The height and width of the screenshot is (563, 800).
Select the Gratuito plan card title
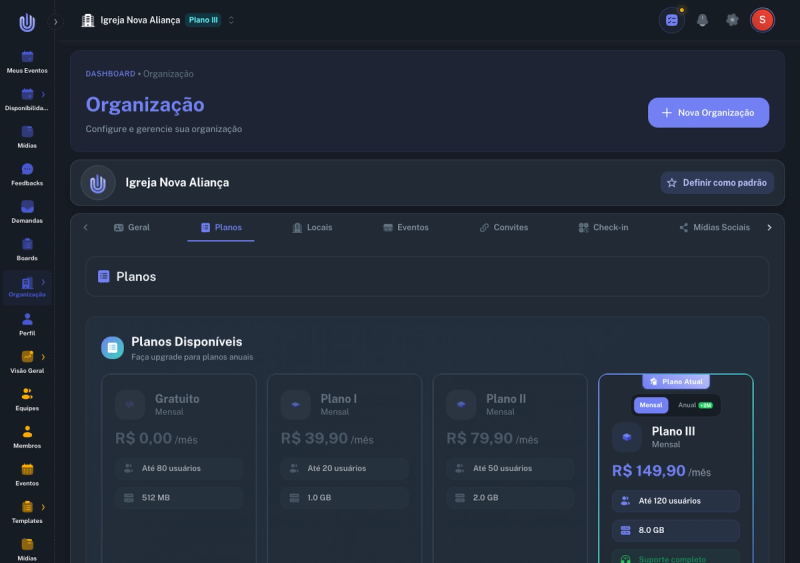coord(177,399)
